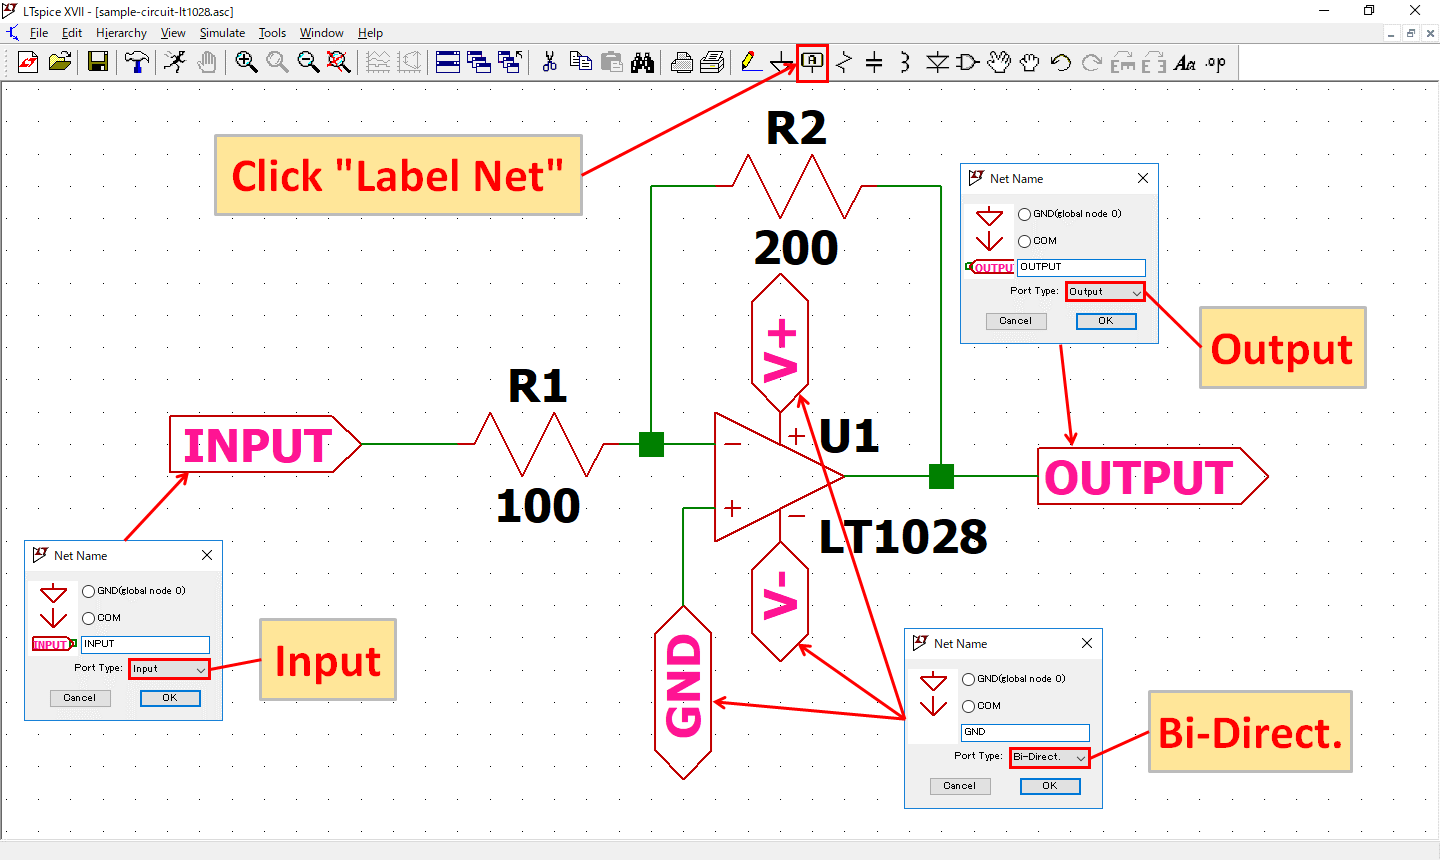Cascade windows using the cascade icon
The width and height of the screenshot is (1440, 860).
tap(479, 62)
